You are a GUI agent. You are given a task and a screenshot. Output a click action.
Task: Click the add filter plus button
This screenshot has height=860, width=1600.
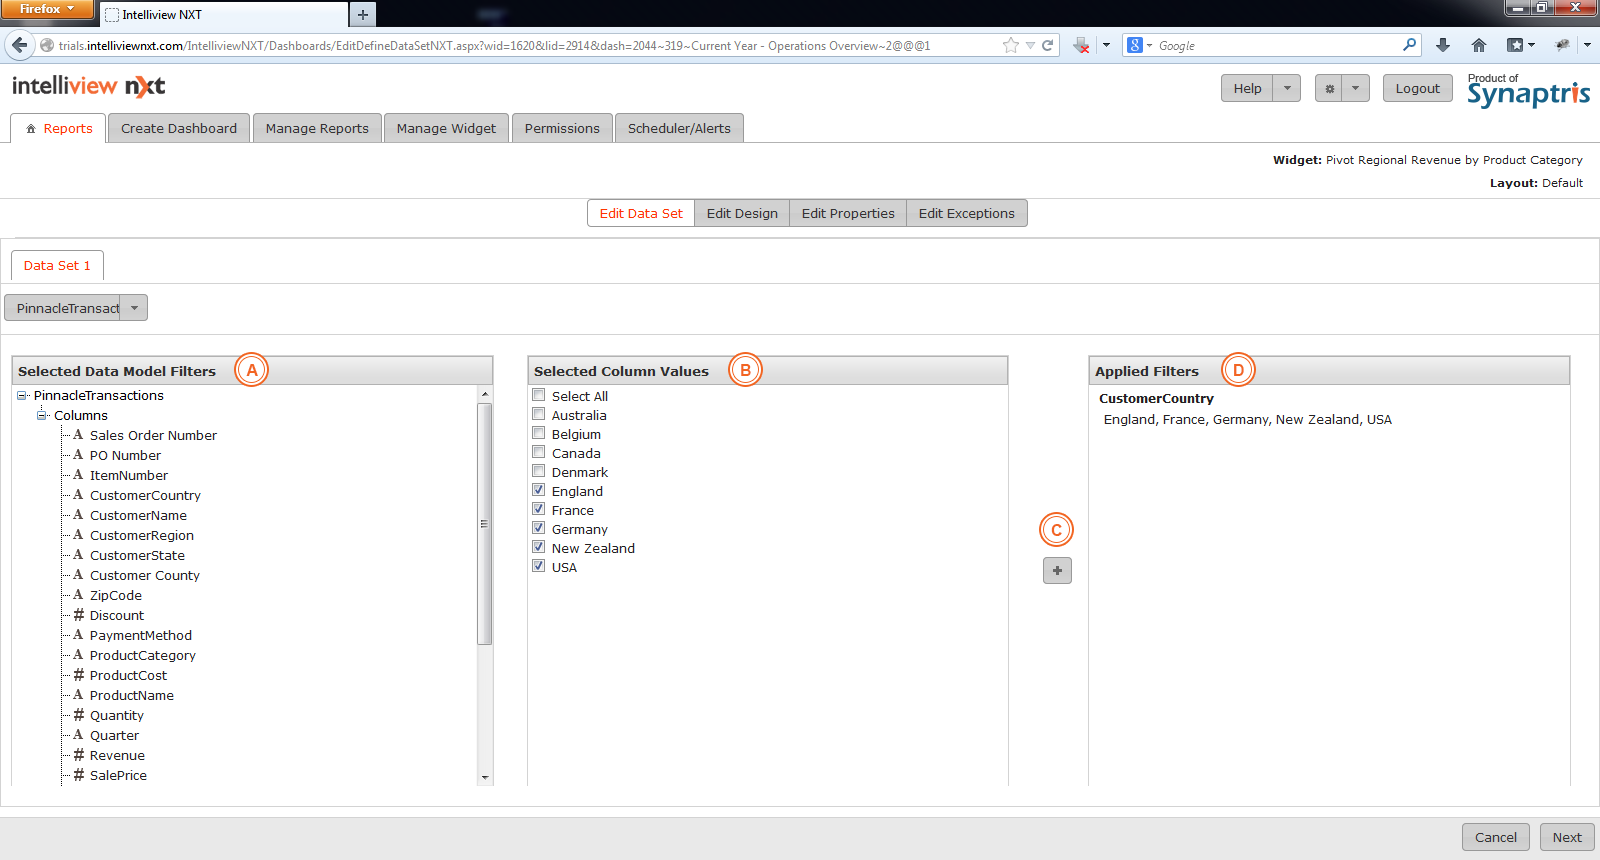(x=1057, y=571)
